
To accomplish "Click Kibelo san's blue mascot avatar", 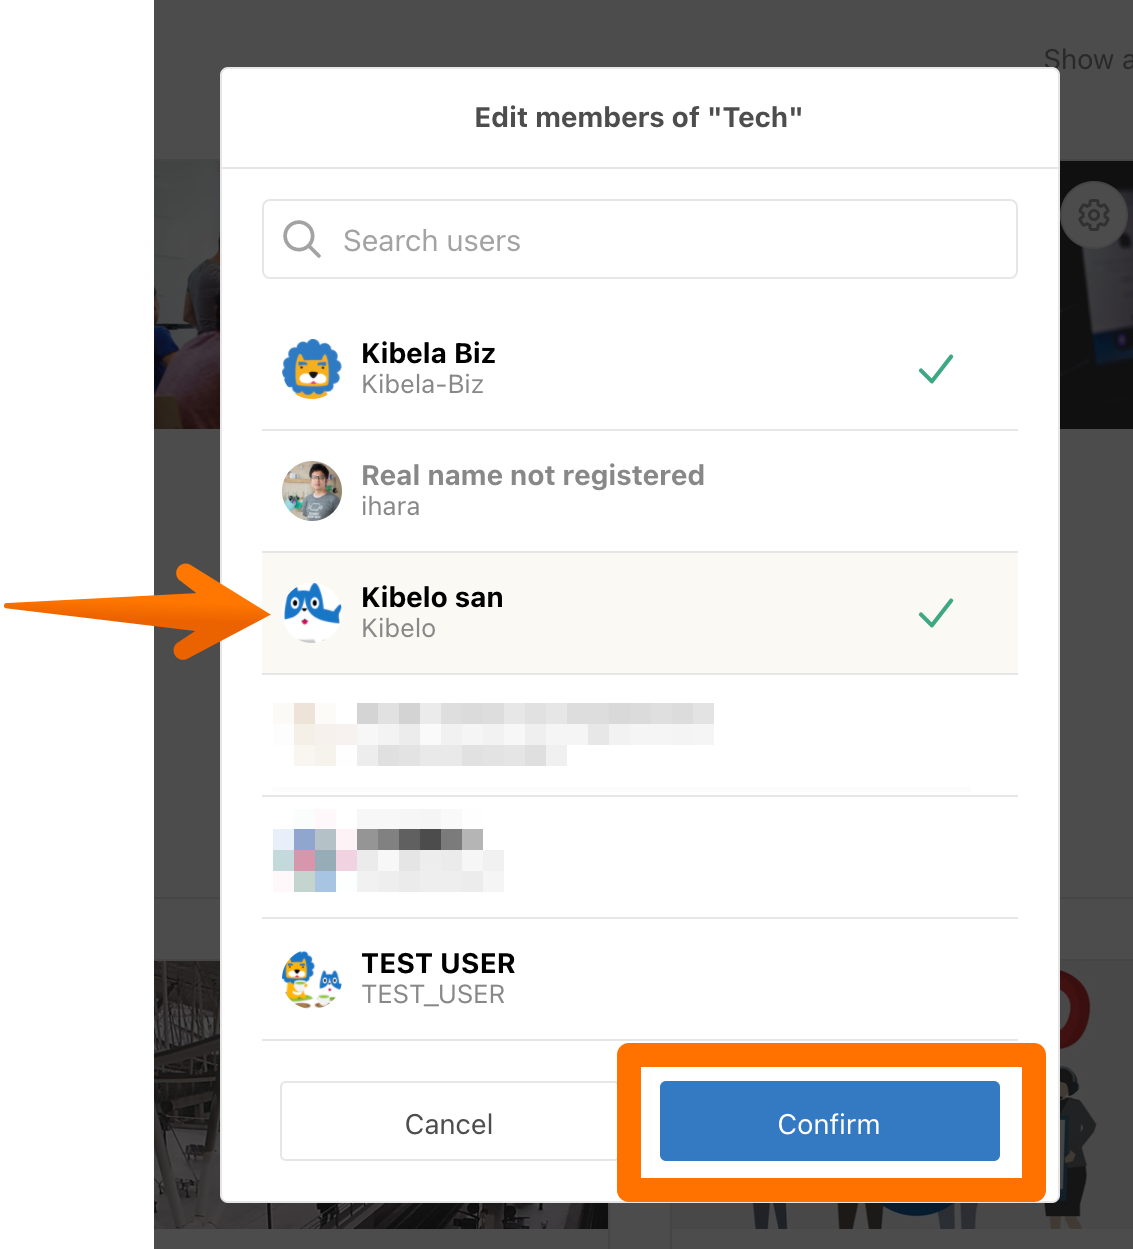I will point(312,612).
